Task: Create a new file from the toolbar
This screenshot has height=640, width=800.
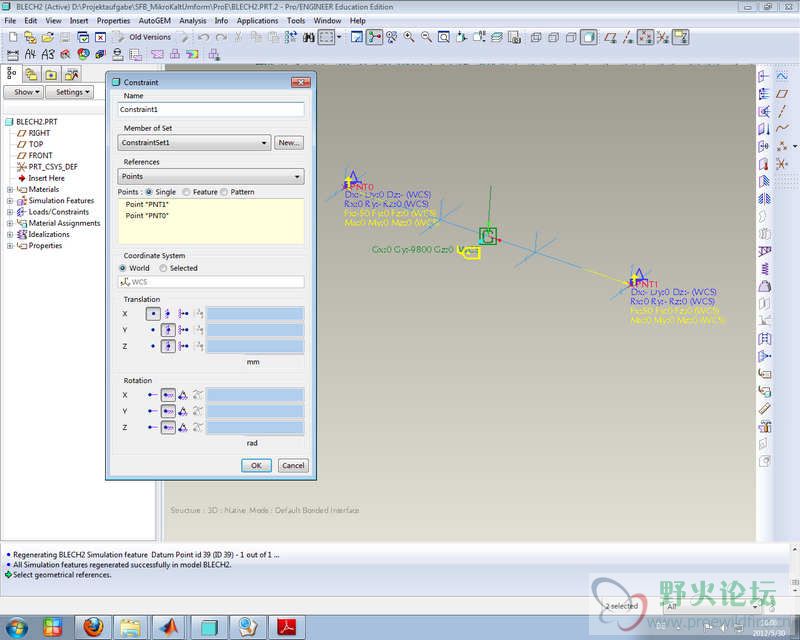Action: pos(13,37)
